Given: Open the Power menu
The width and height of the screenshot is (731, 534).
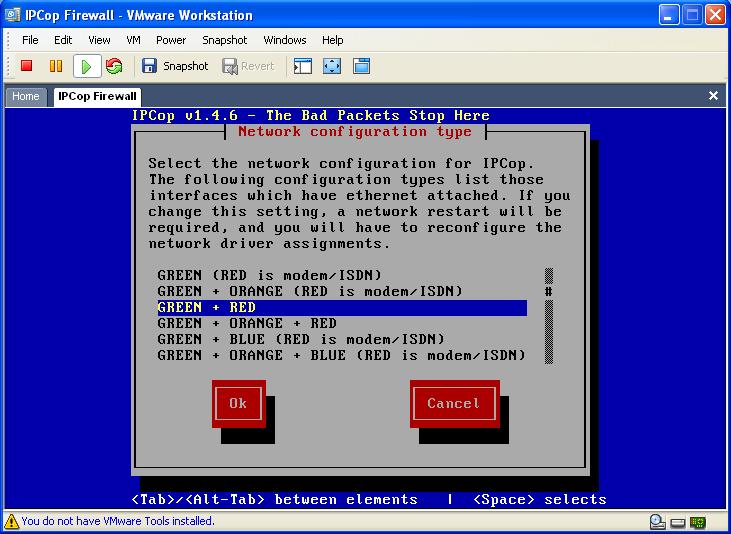Looking at the screenshot, I should pos(171,40).
